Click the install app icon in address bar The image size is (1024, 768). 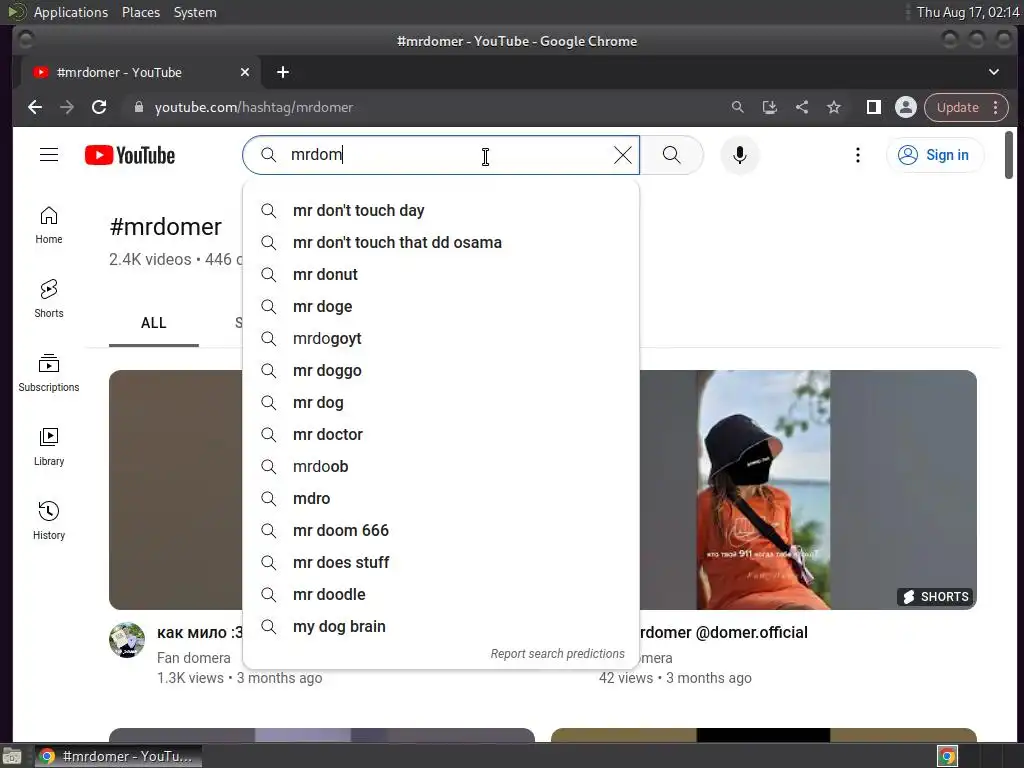769,107
